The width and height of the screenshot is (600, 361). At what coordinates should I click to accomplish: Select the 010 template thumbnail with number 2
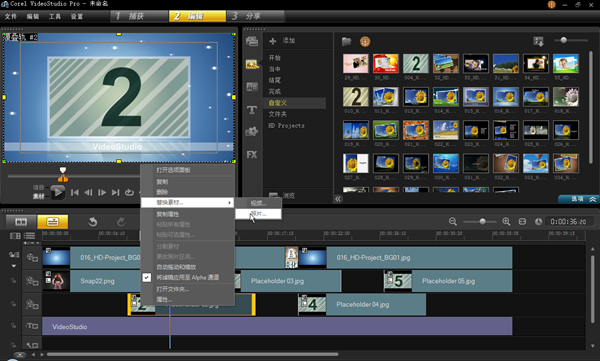(x=356, y=97)
